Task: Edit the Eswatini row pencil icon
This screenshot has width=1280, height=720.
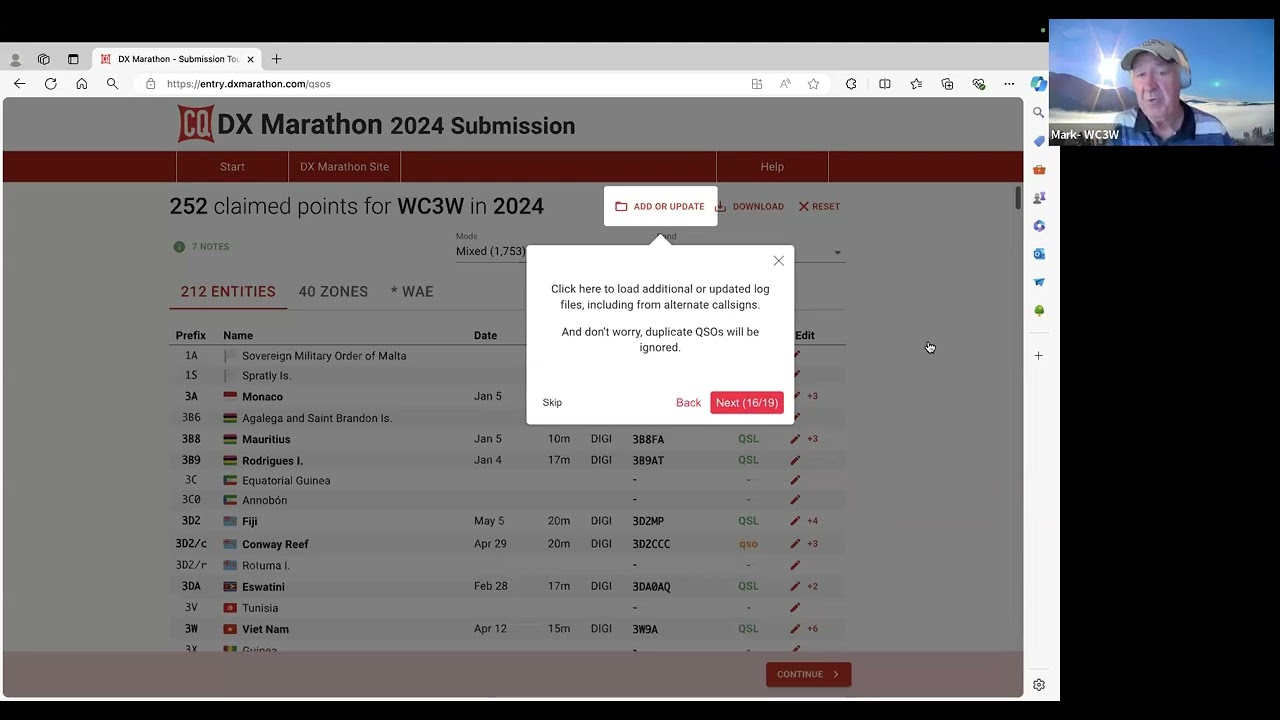Action: (795, 586)
